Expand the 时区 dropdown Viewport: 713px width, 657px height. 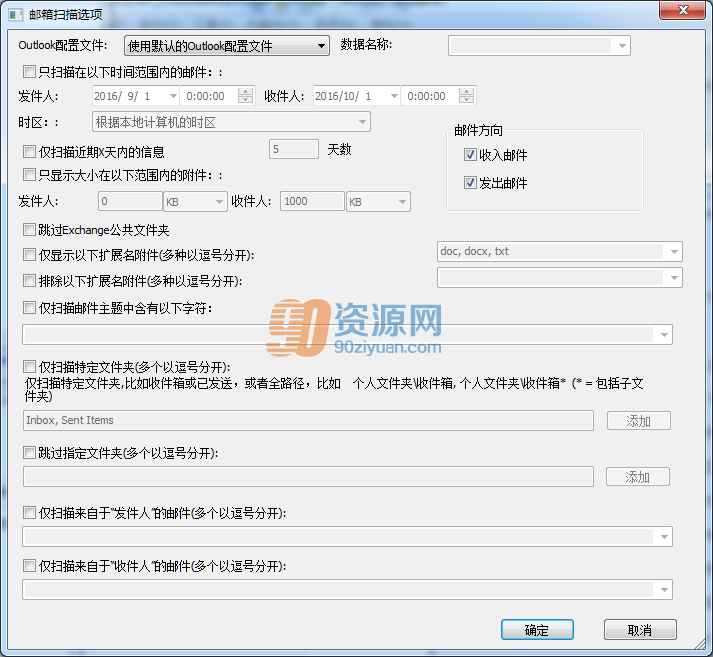pyautogui.click(x=231, y=122)
